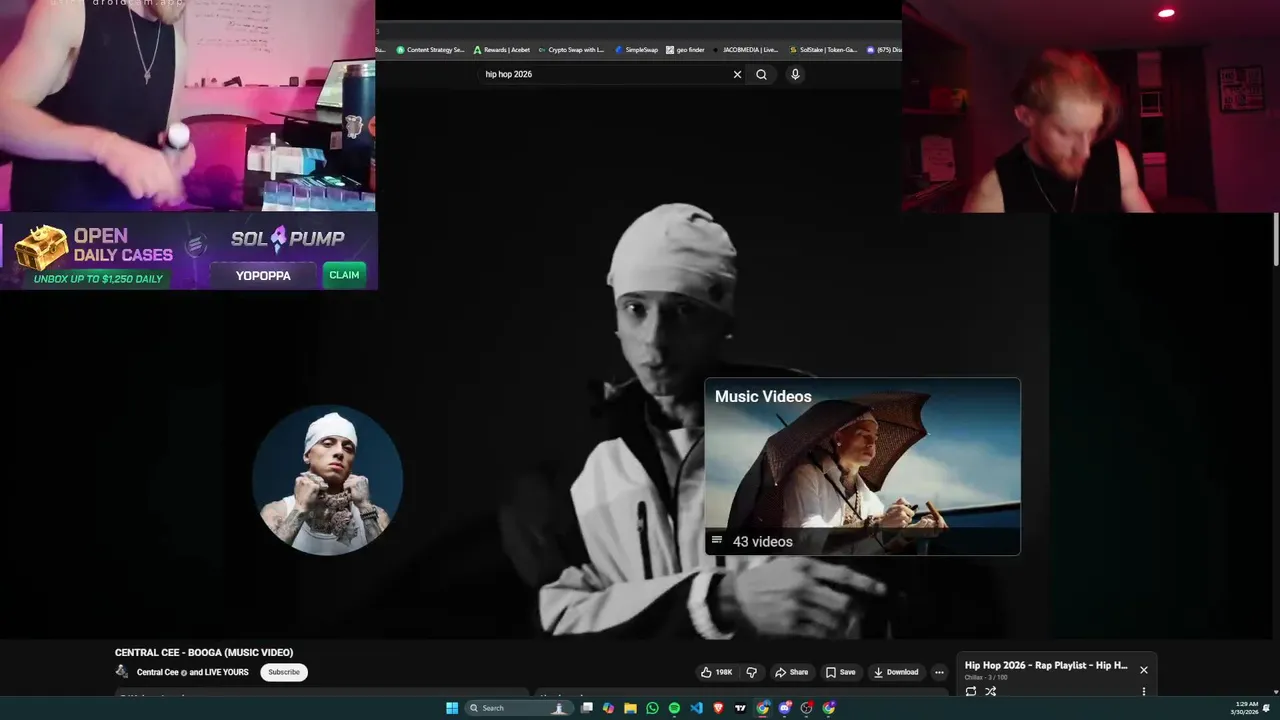Open the Music Videos playlist end card
The image size is (1280, 720).
point(862,466)
